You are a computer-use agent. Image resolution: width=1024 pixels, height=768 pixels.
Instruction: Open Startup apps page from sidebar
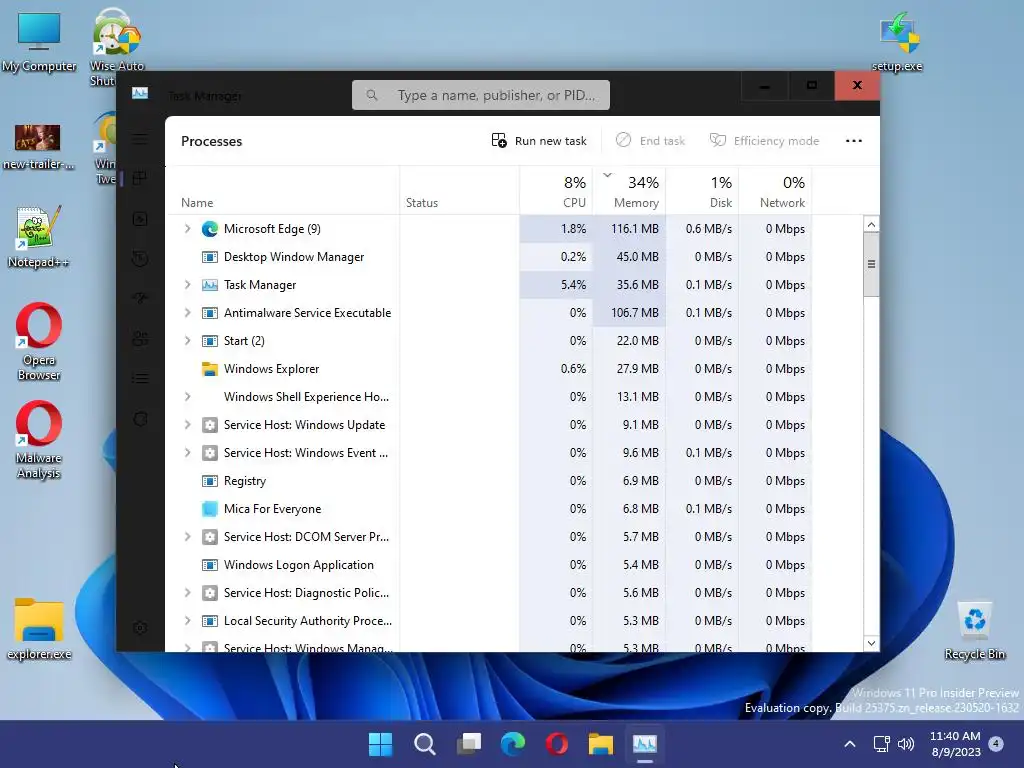coord(140,298)
